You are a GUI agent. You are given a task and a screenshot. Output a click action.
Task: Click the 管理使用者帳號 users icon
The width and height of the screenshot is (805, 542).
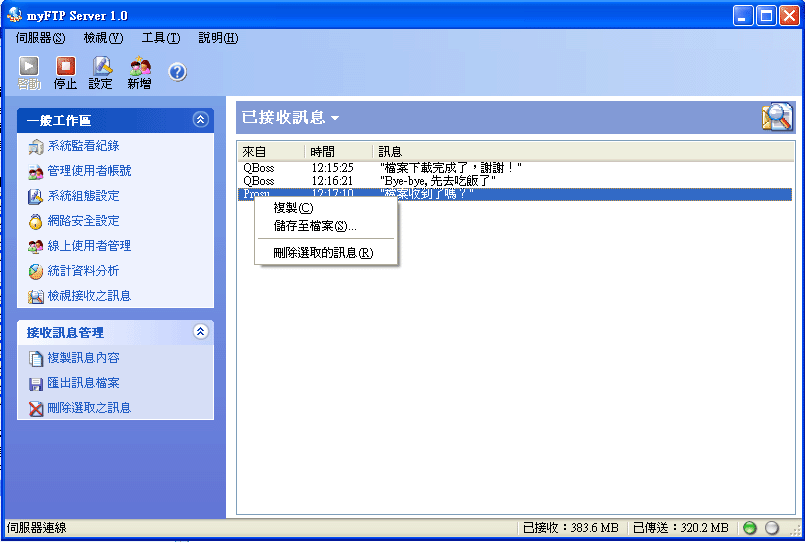[x=35, y=172]
